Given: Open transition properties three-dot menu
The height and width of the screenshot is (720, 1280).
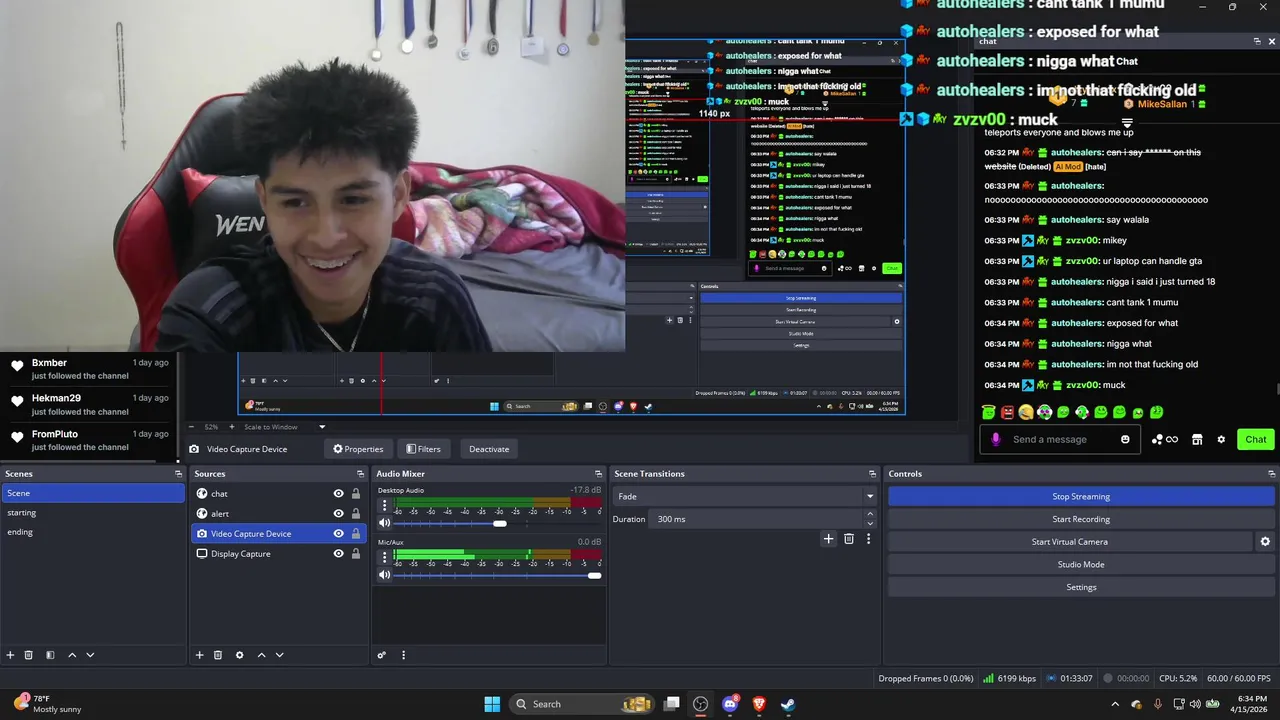Looking at the screenshot, I should coord(868,539).
